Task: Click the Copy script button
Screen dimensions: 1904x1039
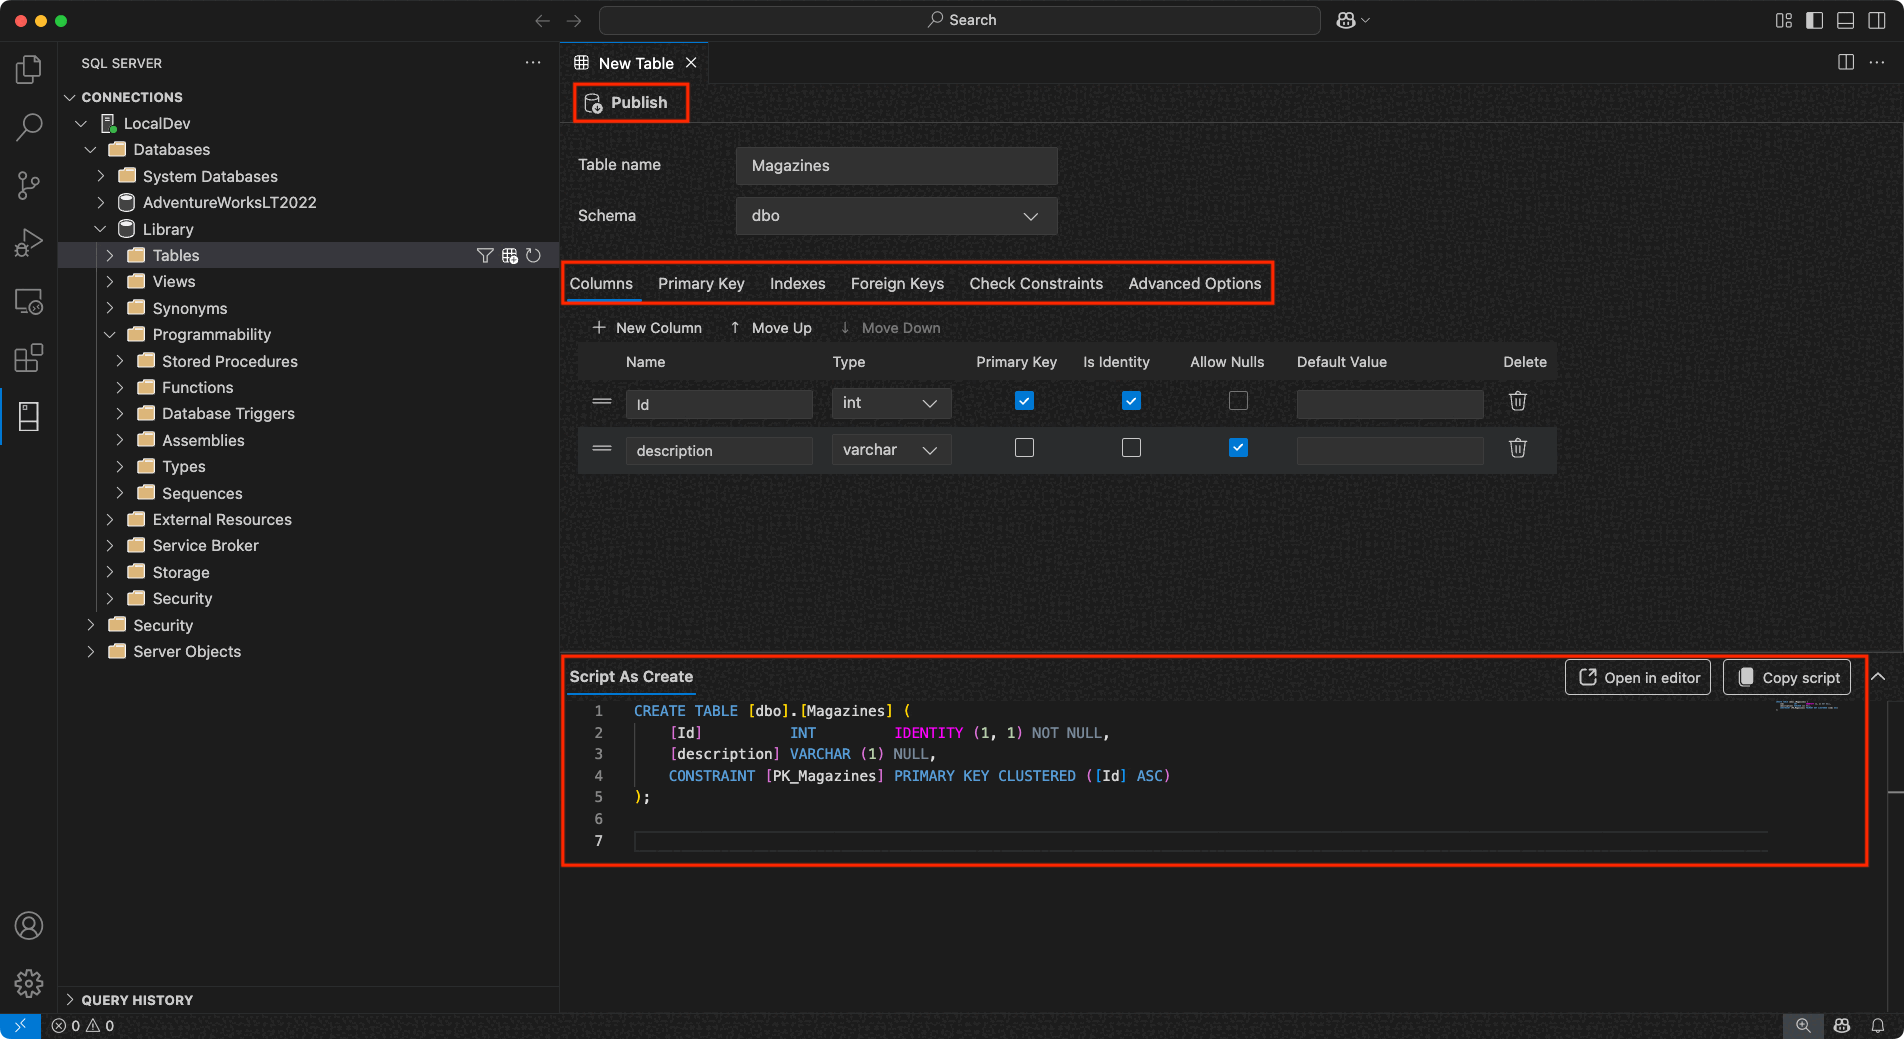Action: click(1787, 677)
